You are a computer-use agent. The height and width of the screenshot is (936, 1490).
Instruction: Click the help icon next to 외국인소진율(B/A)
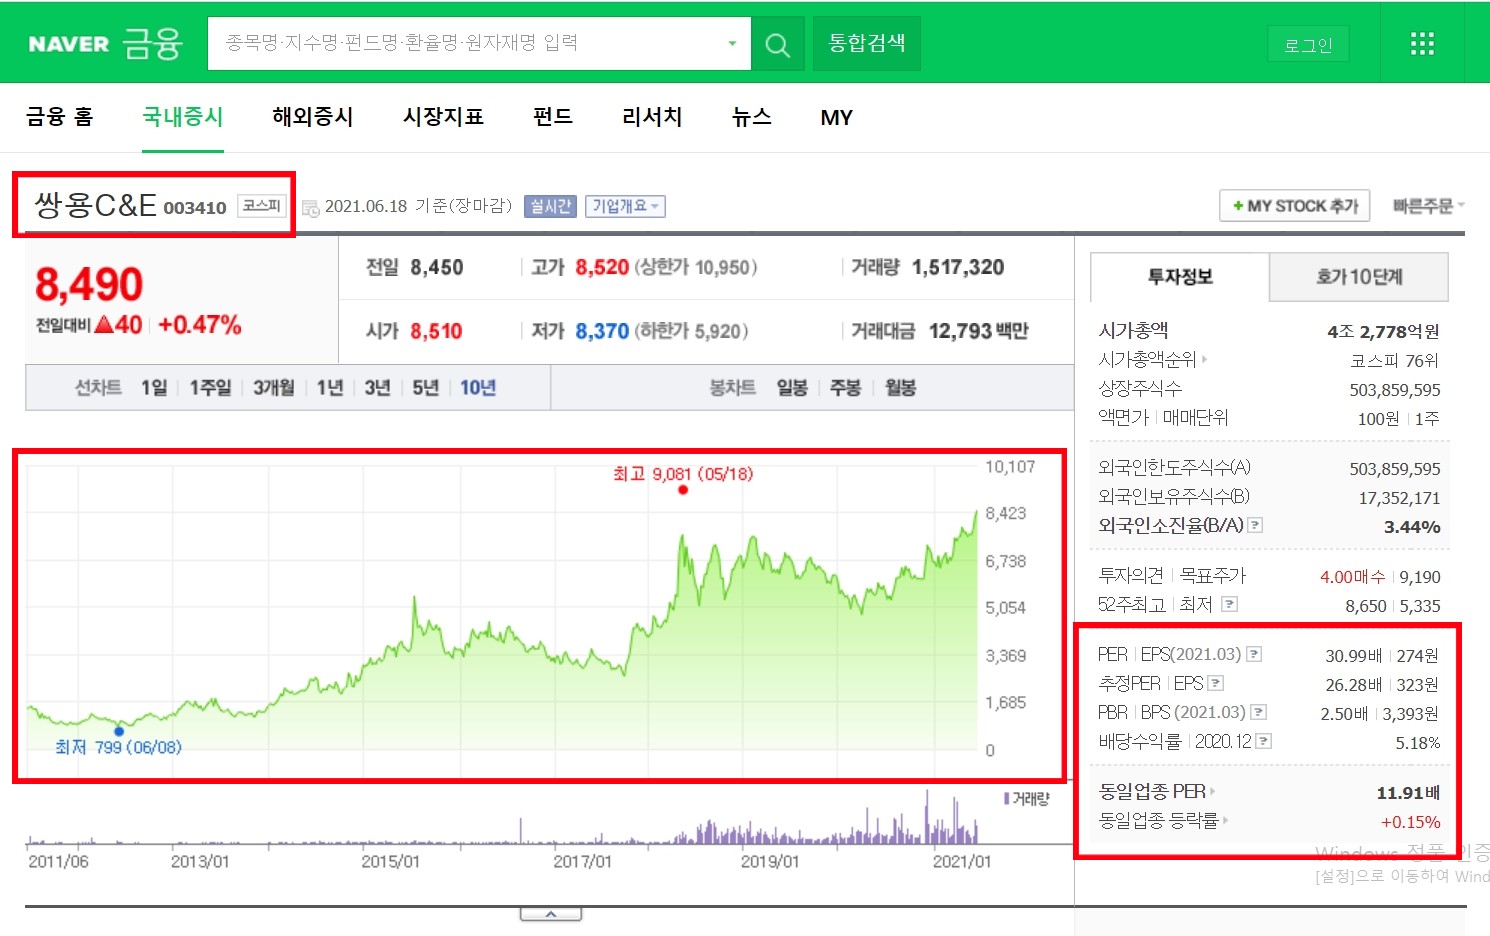(1255, 525)
